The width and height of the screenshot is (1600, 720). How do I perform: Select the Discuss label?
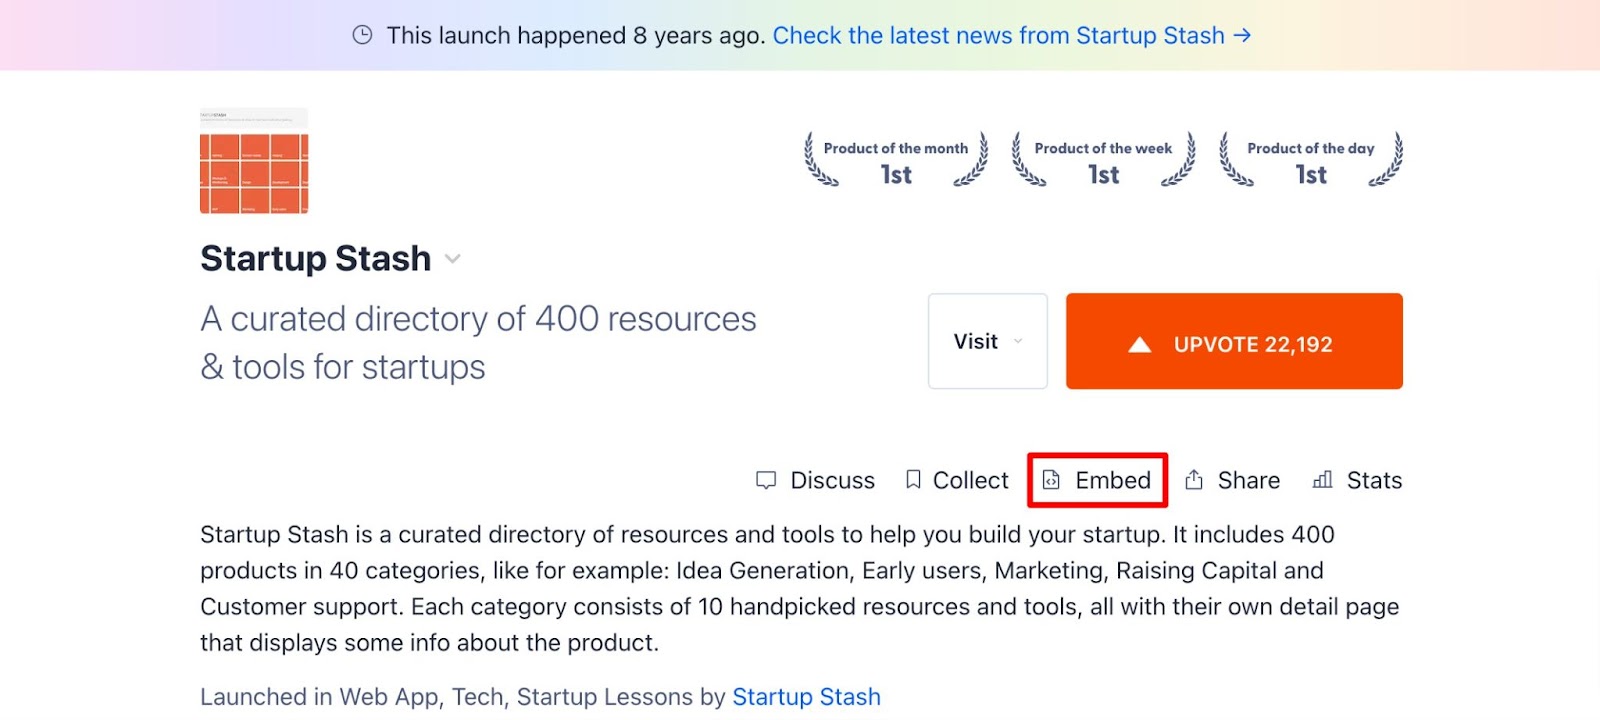pyautogui.click(x=832, y=480)
